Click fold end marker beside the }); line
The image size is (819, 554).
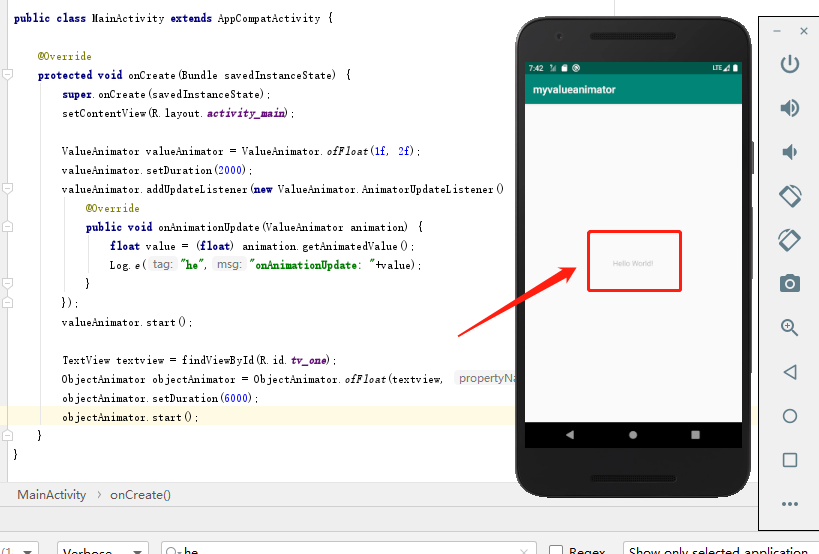7,302
